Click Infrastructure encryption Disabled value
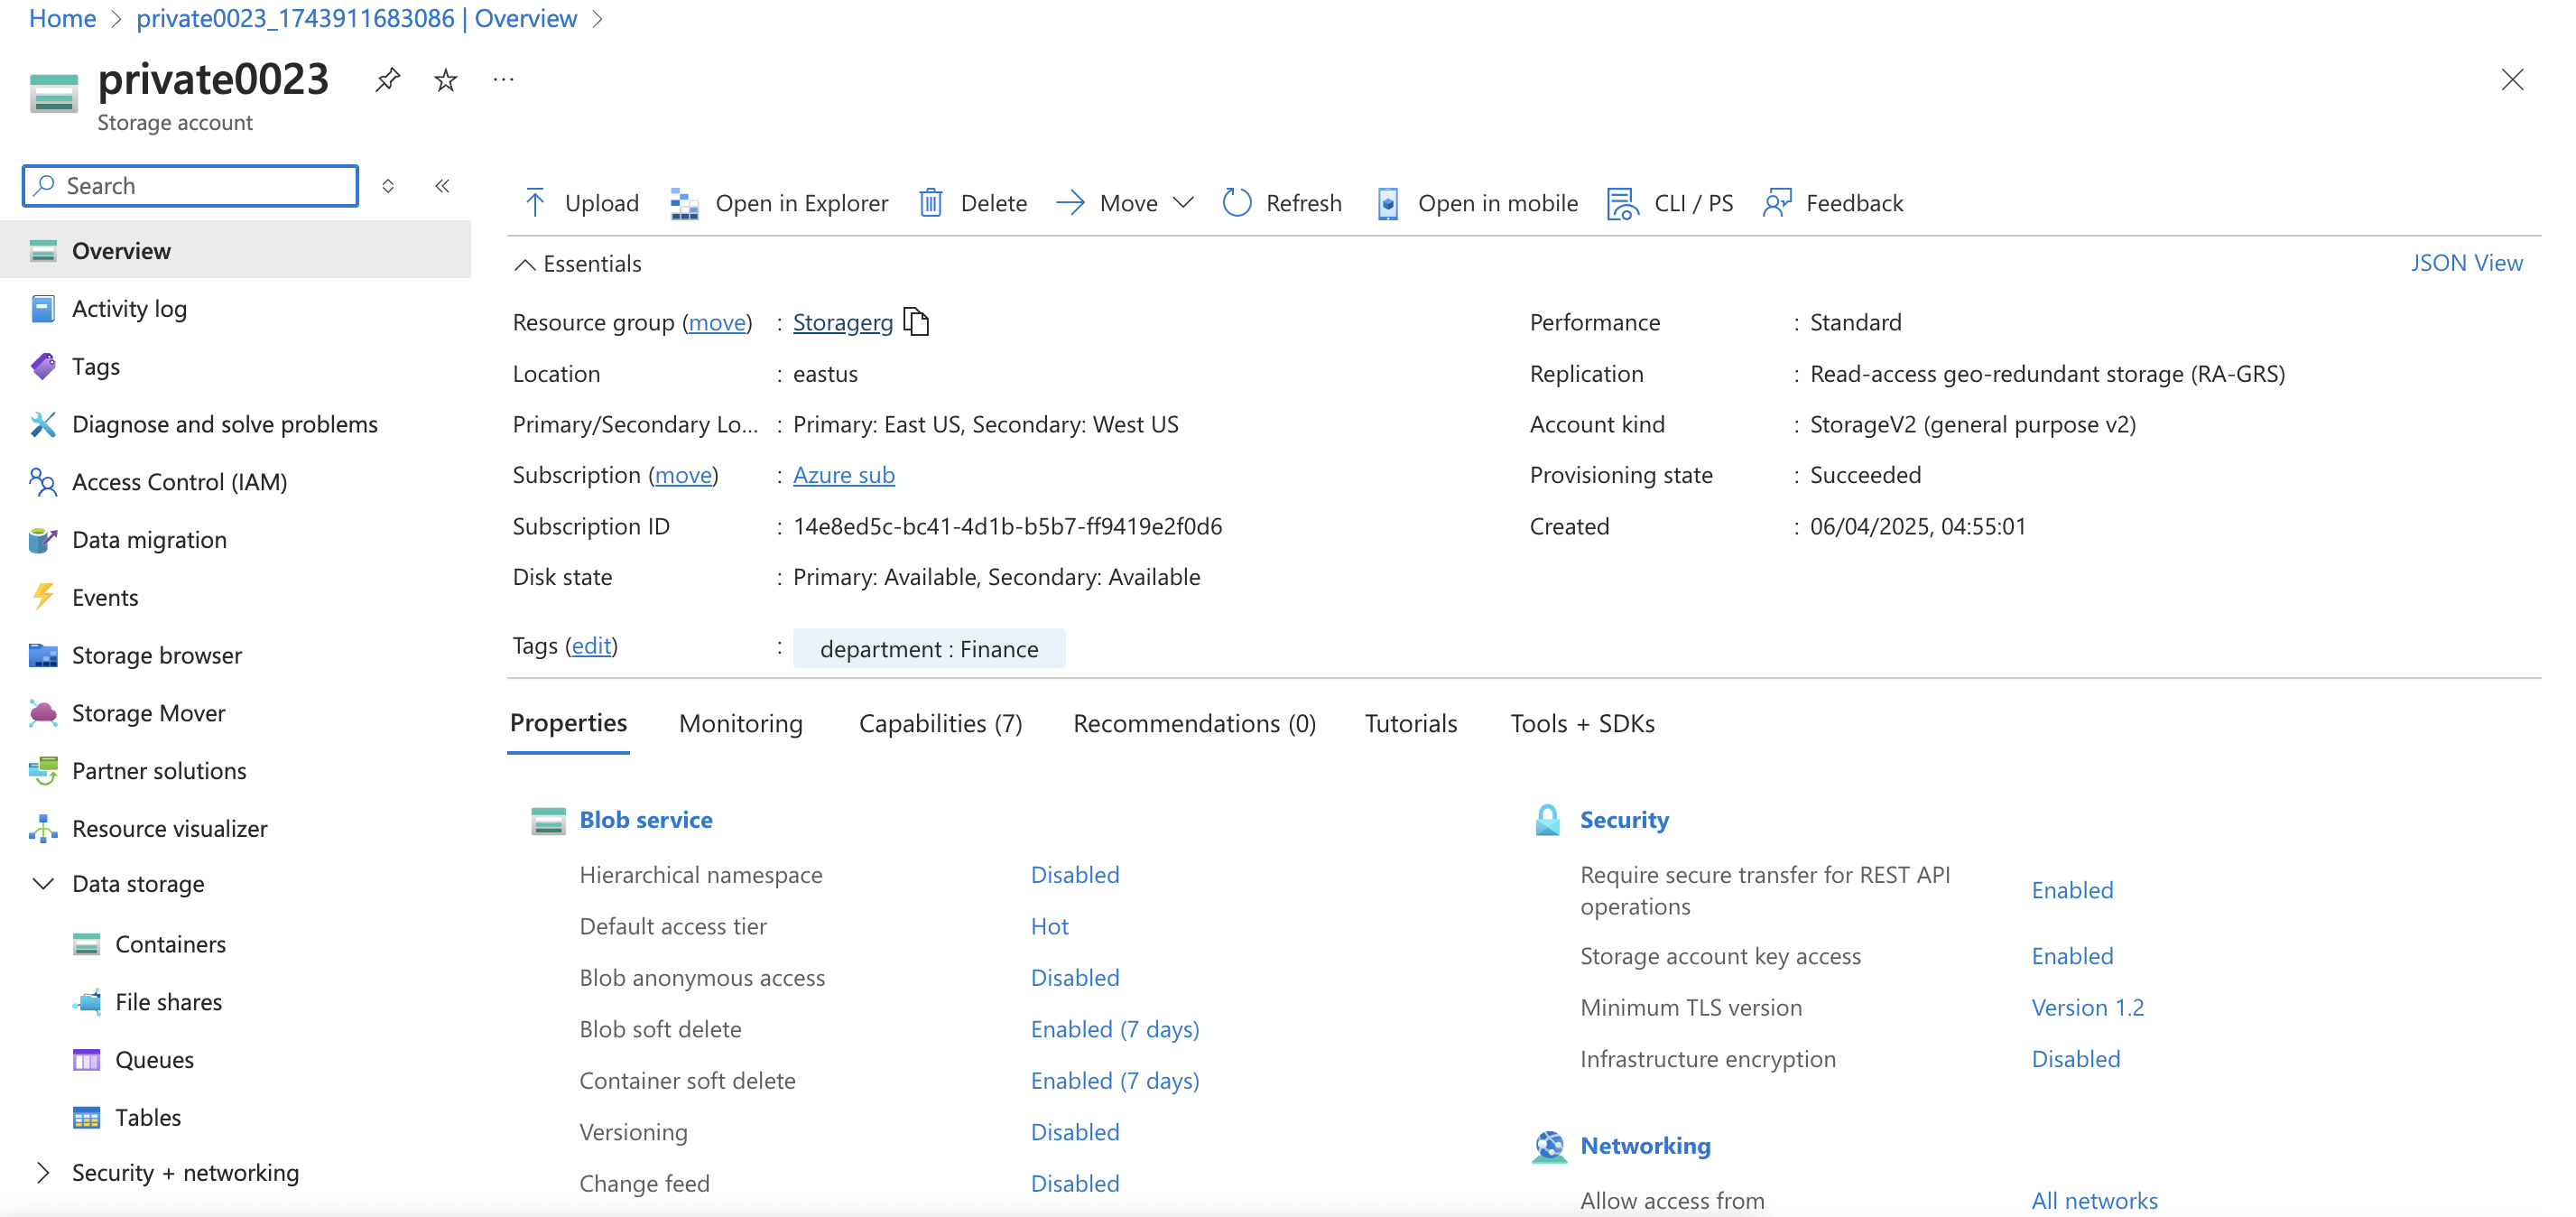 2075,1059
